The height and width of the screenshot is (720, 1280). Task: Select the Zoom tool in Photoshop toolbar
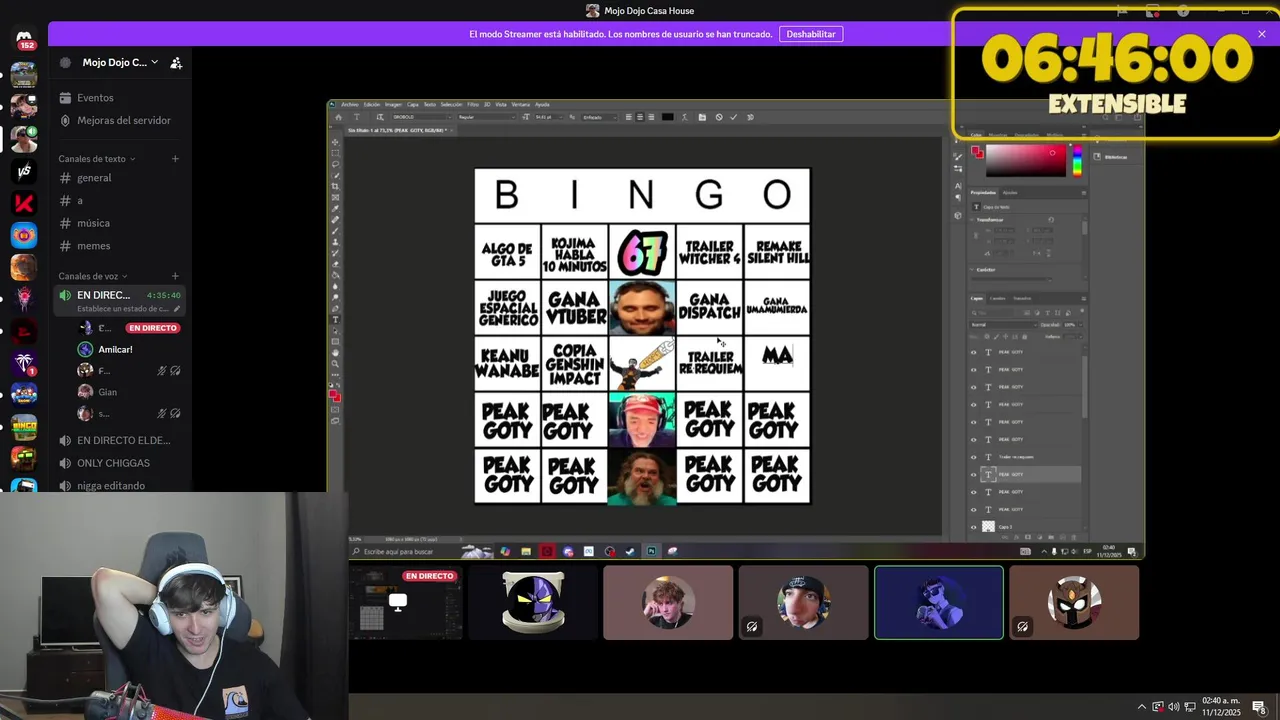(335, 363)
